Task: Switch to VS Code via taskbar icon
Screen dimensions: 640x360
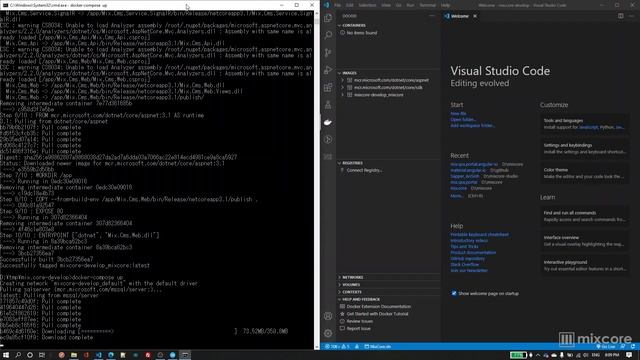Action: (98, 355)
